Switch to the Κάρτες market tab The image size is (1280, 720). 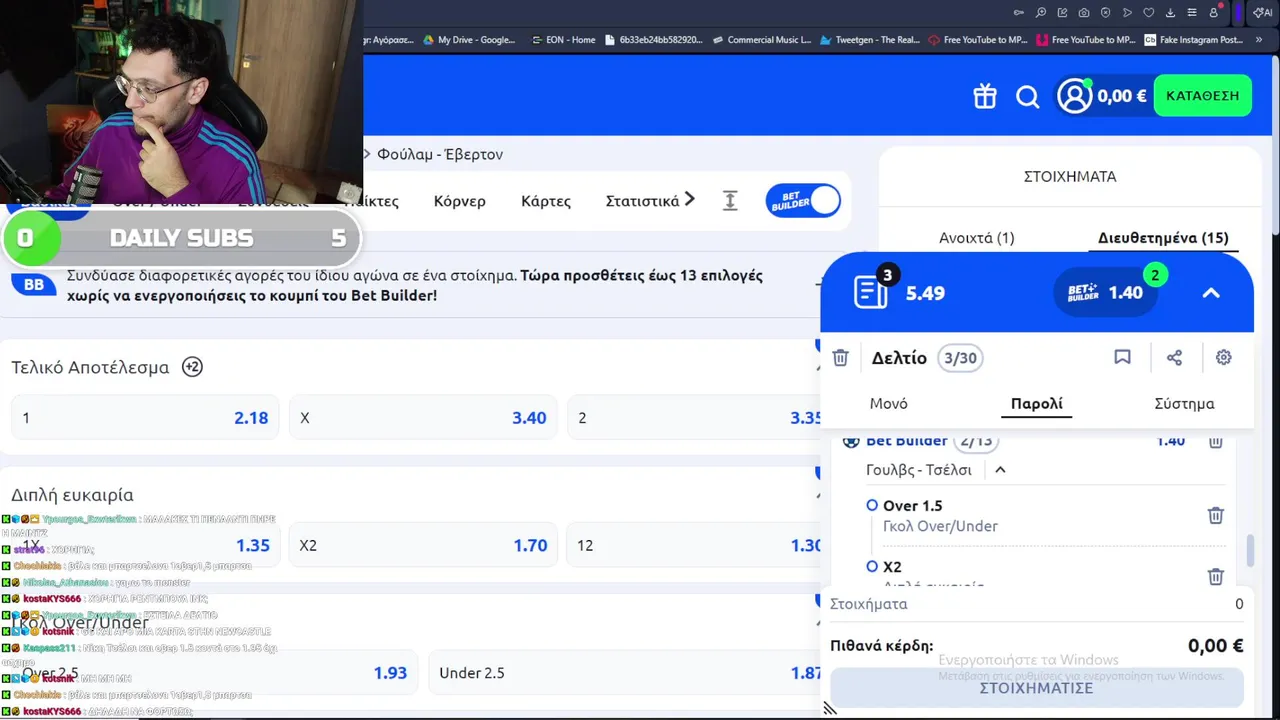pyautogui.click(x=546, y=201)
